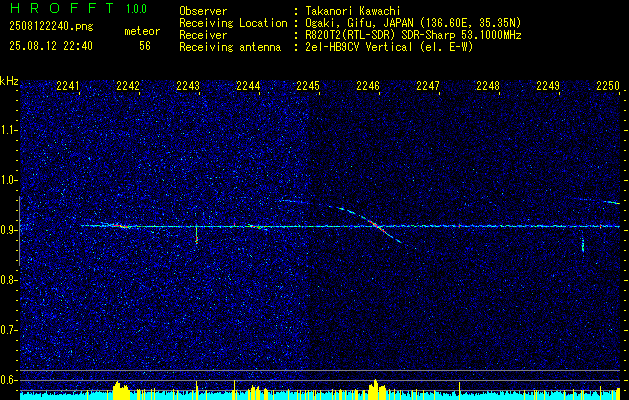
Task: Click the Receiving Location label
Action: pos(233,23)
